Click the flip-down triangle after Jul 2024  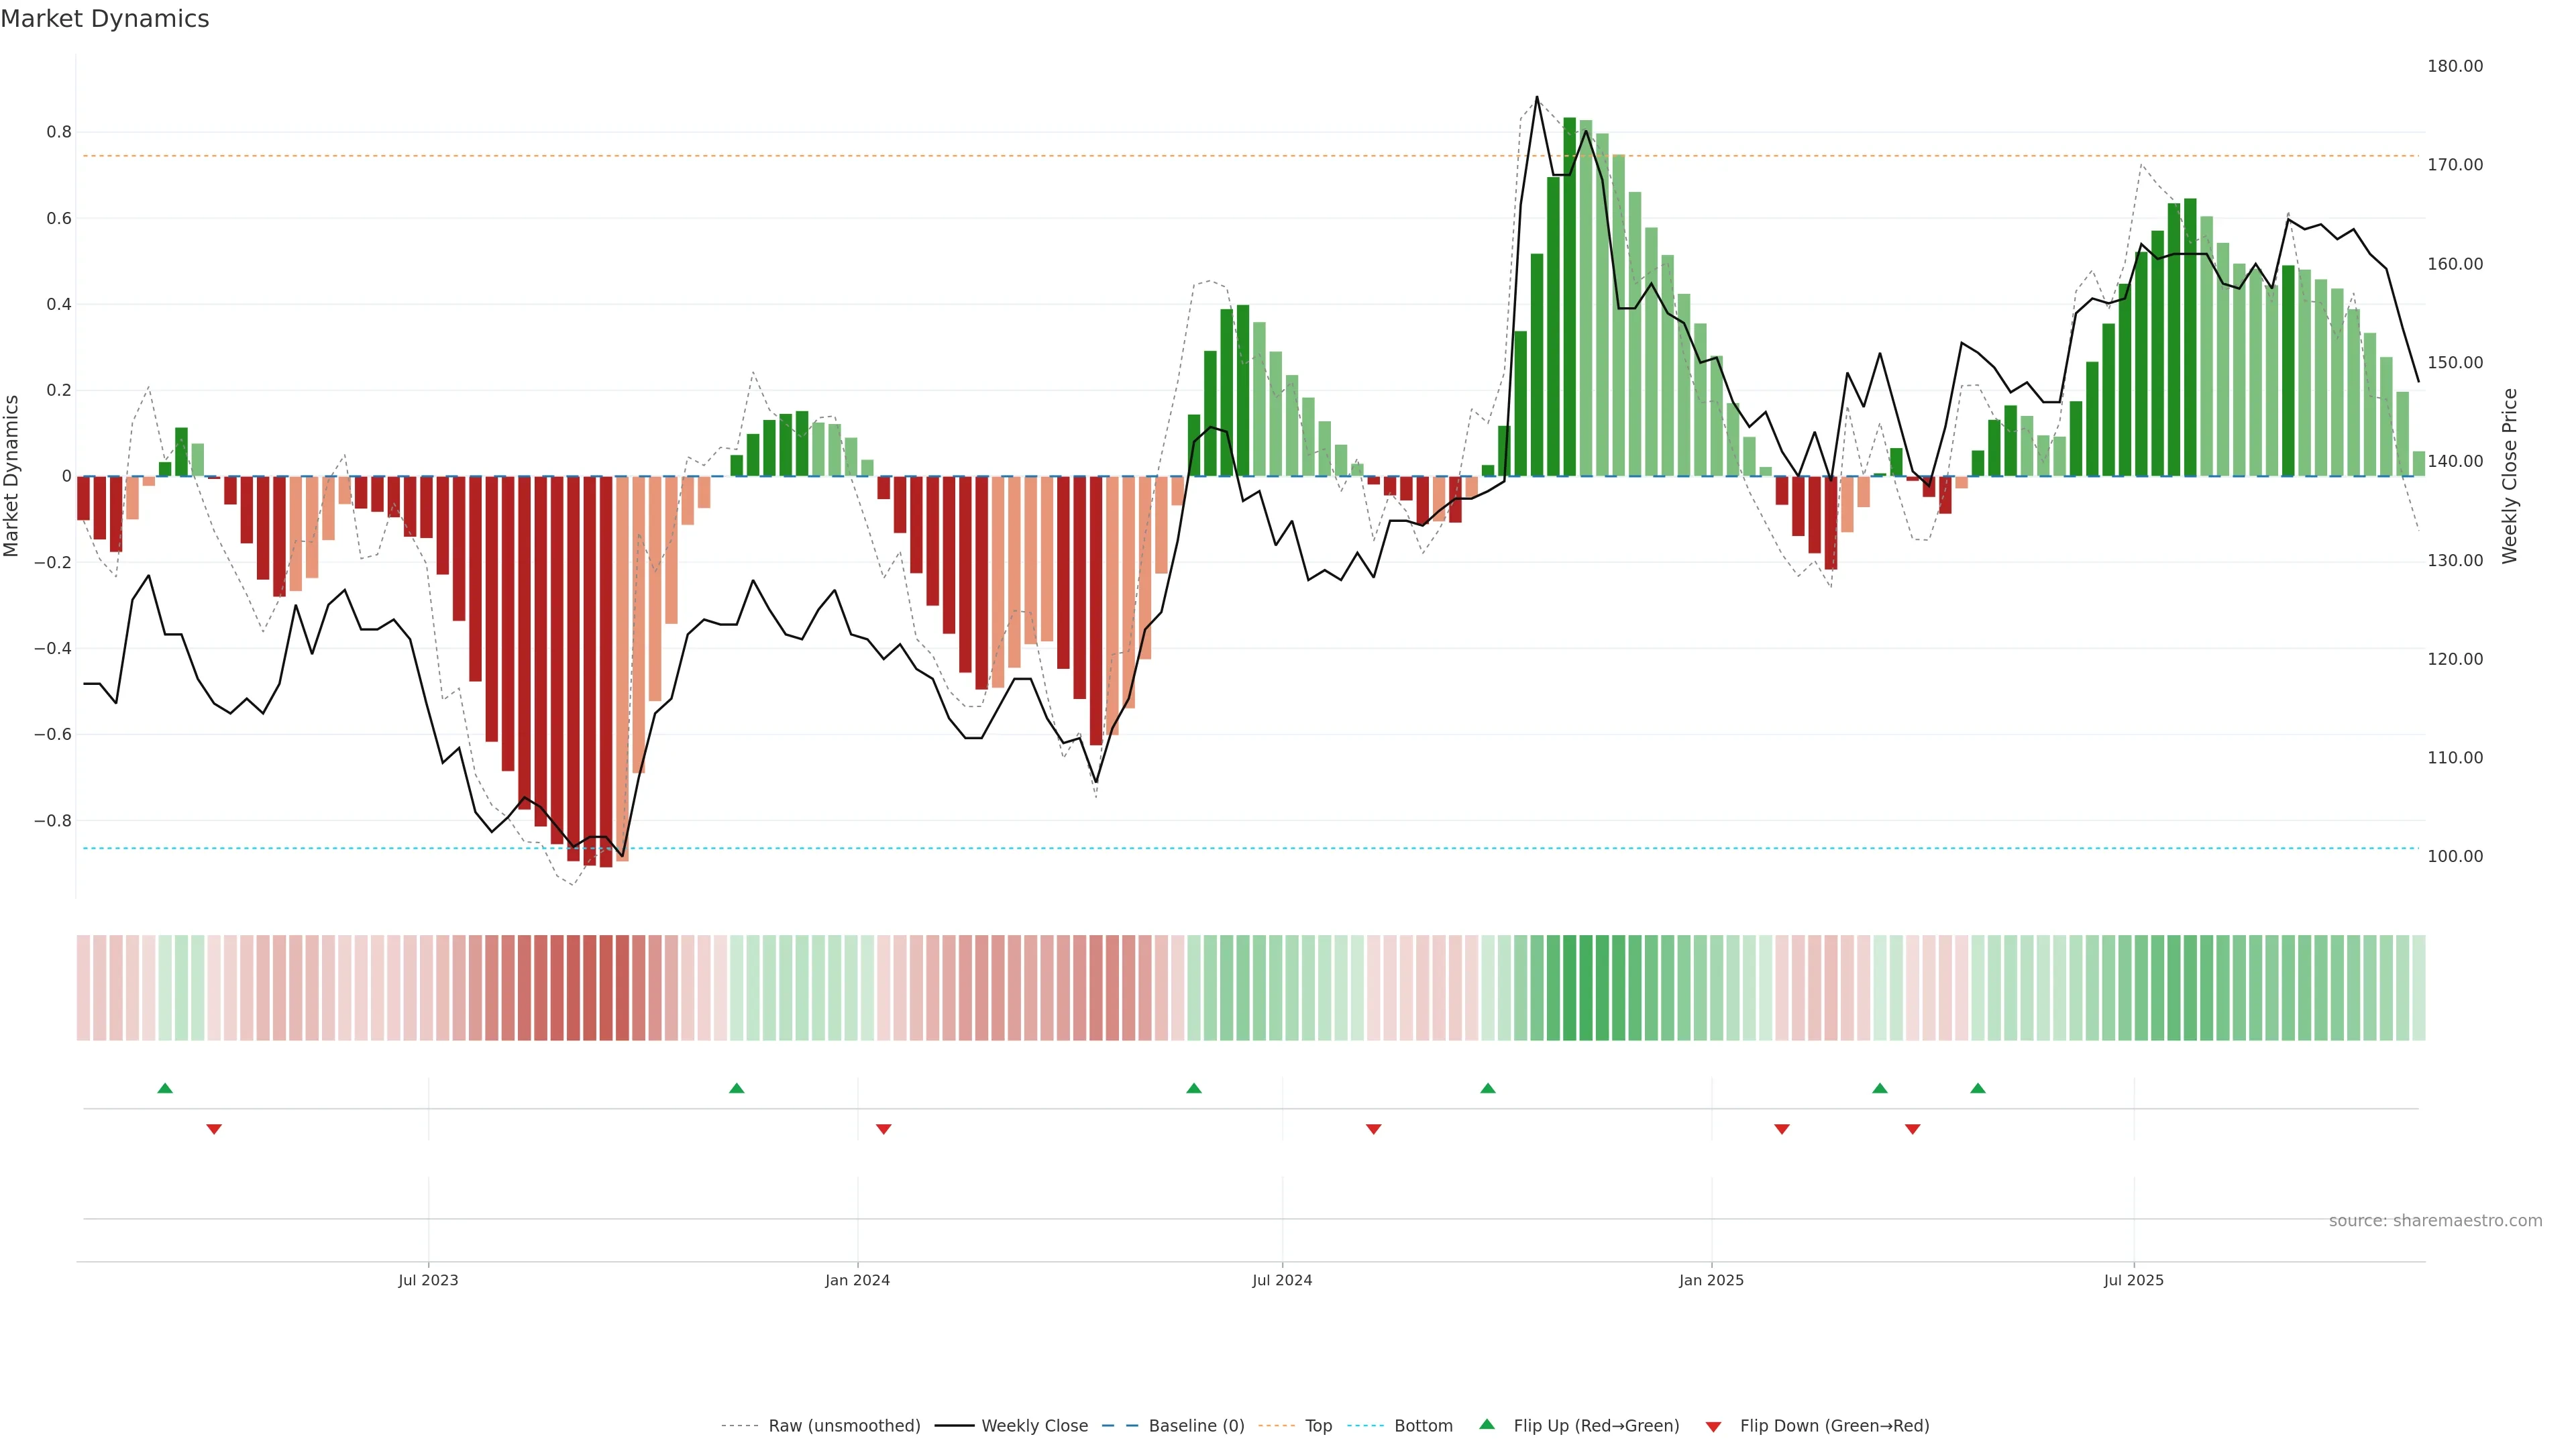tap(1374, 1129)
